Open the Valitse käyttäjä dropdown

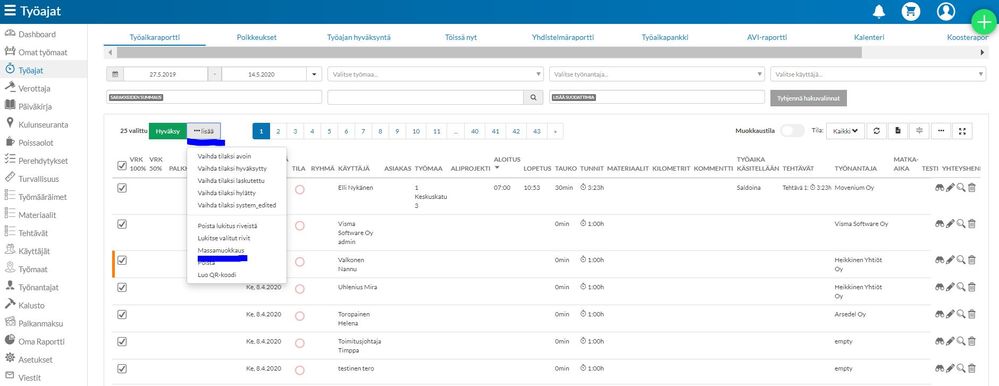click(878, 75)
